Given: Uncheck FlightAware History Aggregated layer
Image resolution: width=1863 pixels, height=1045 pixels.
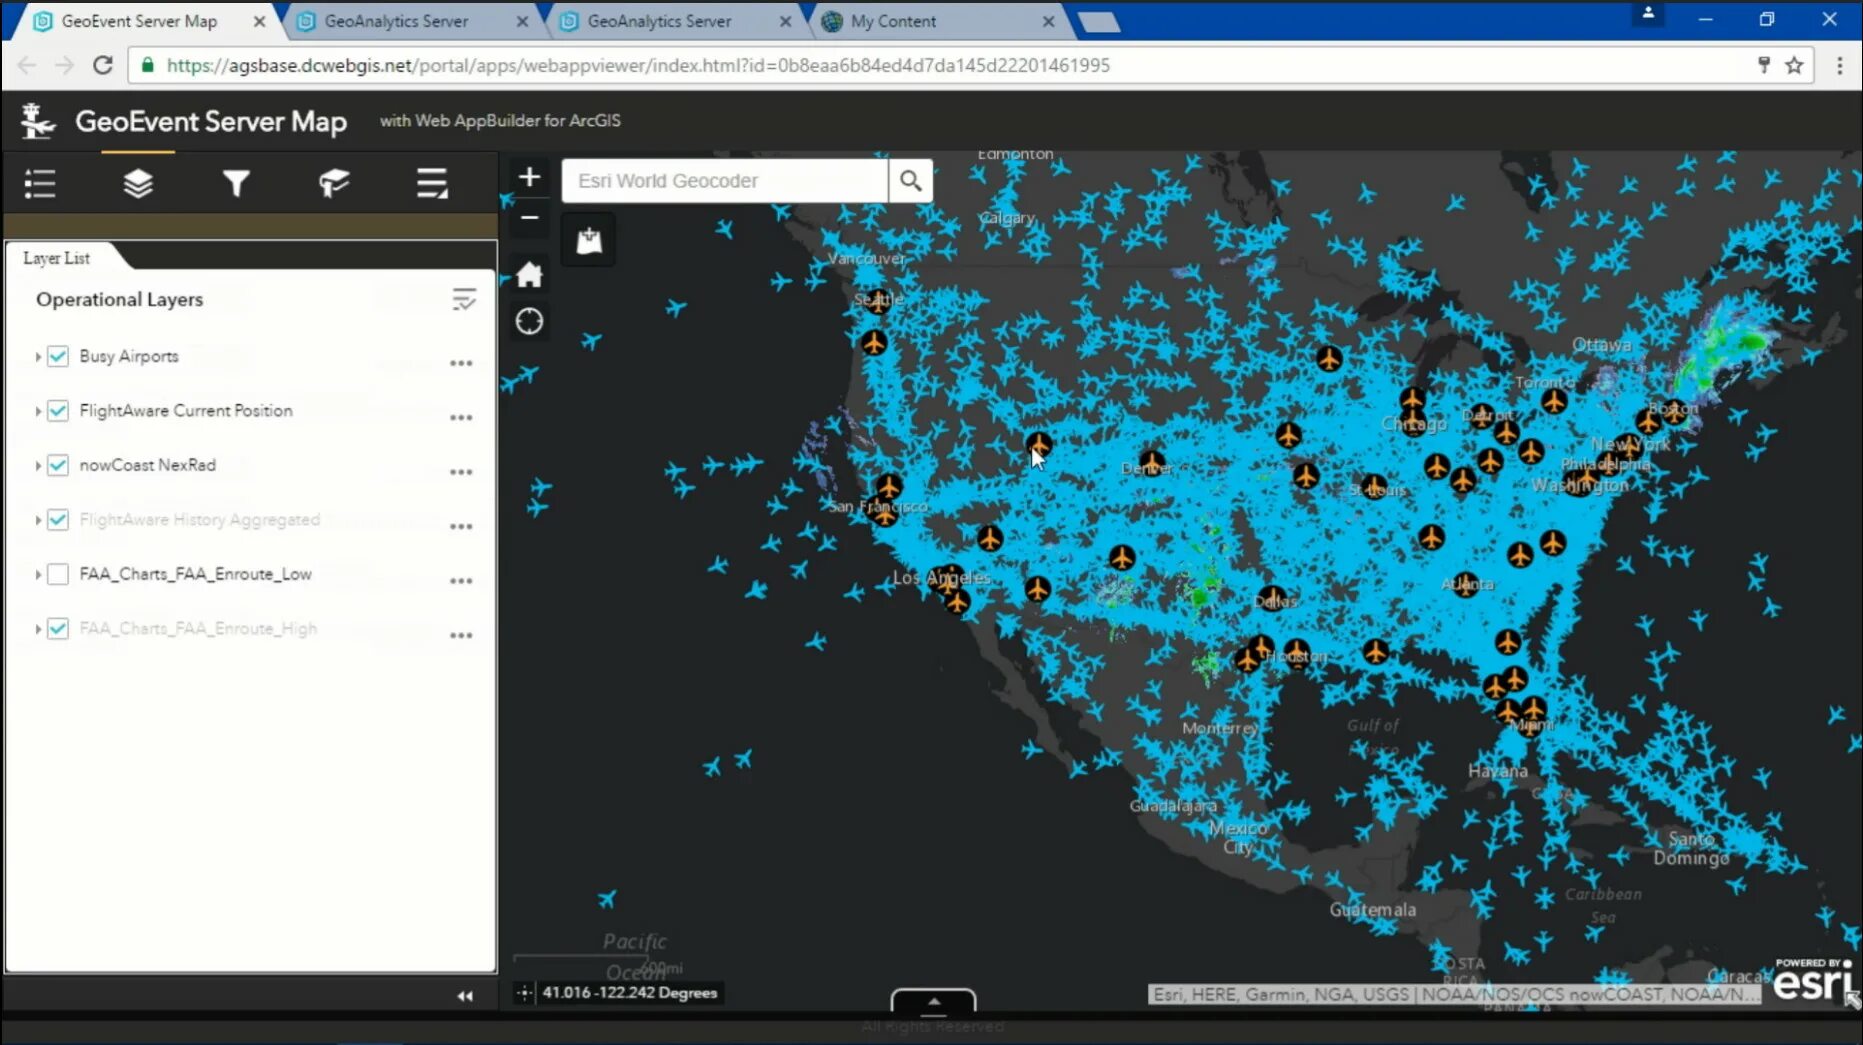Looking at the screenshot, I should coord(58,520).
